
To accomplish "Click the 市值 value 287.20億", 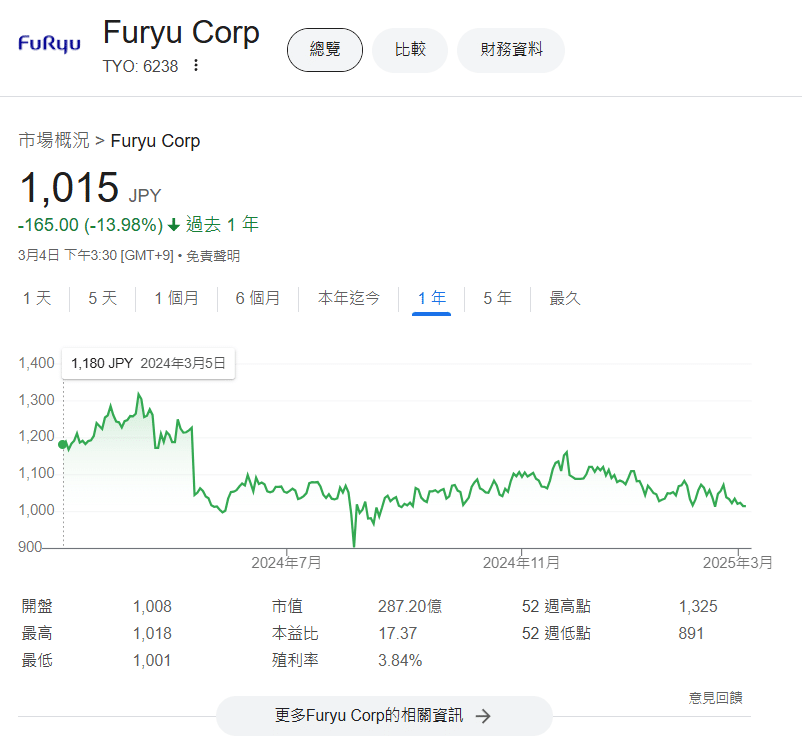I will point(410,606).
